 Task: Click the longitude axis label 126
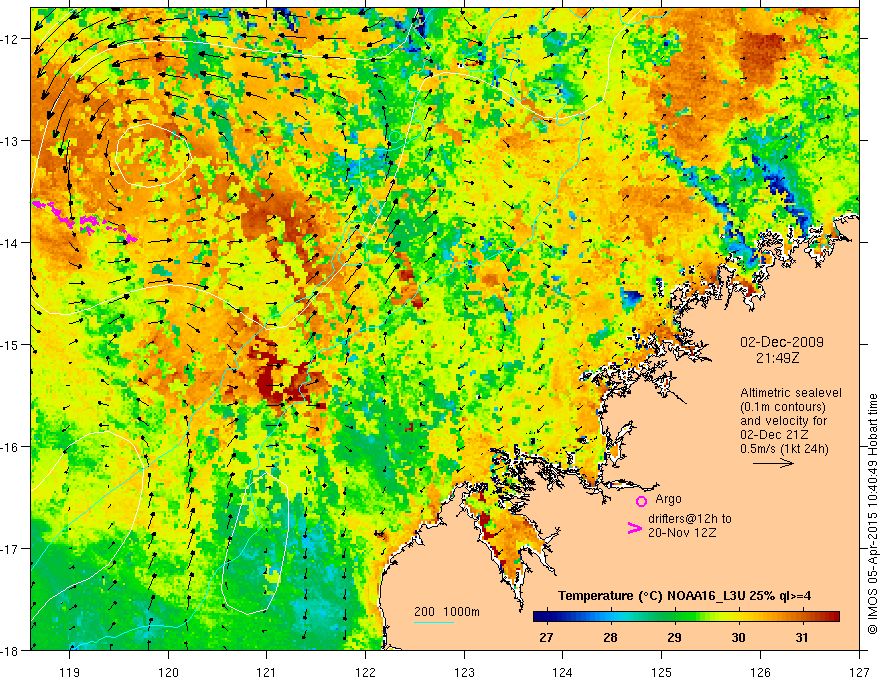coord(760,673)
